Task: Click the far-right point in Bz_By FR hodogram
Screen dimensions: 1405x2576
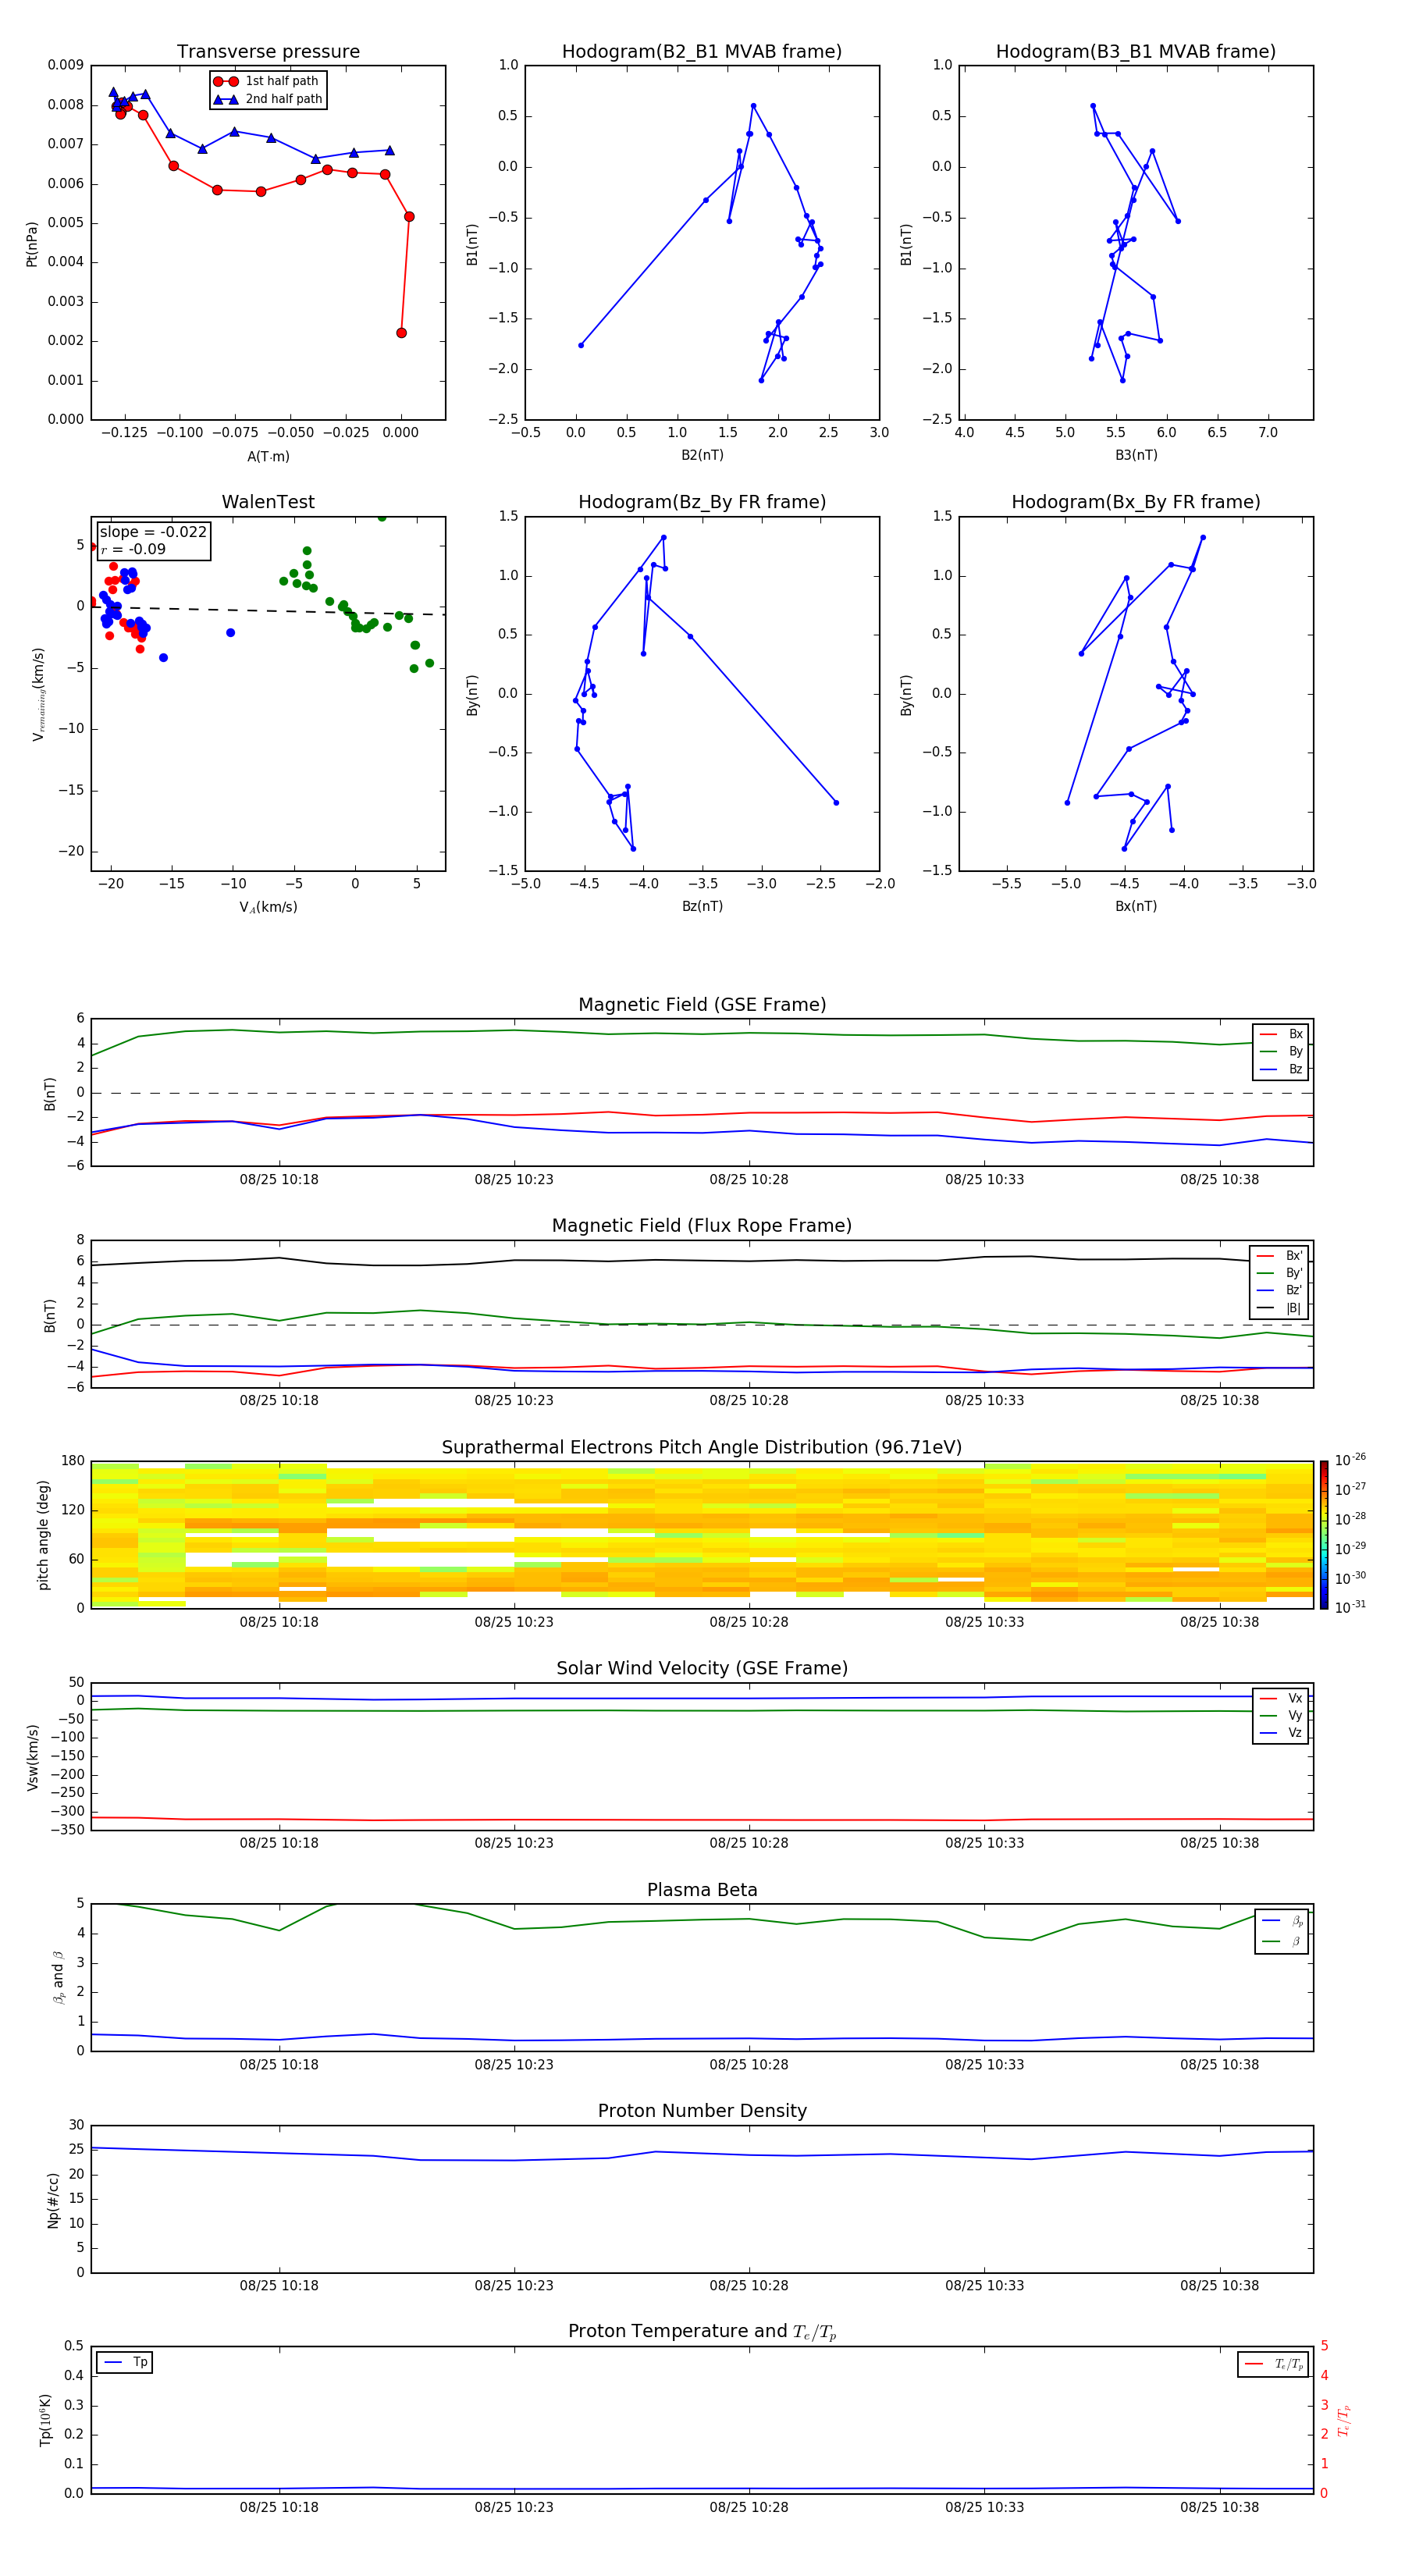Action: point(836,803)
